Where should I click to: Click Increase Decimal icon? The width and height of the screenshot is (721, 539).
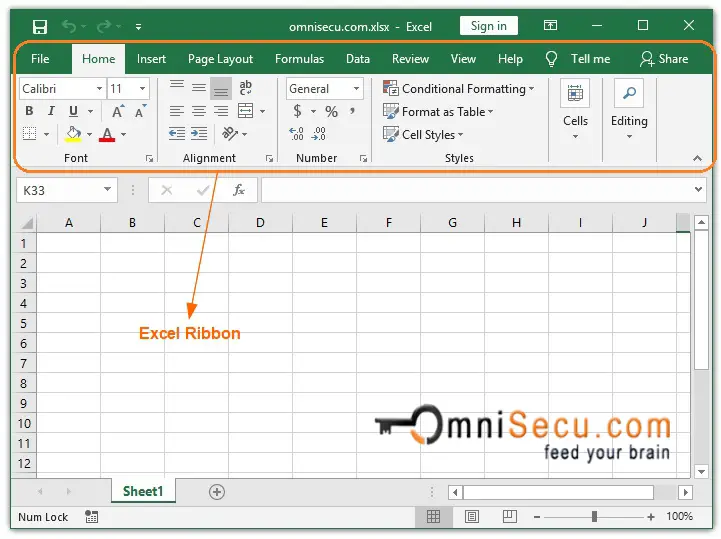[296, 134]
